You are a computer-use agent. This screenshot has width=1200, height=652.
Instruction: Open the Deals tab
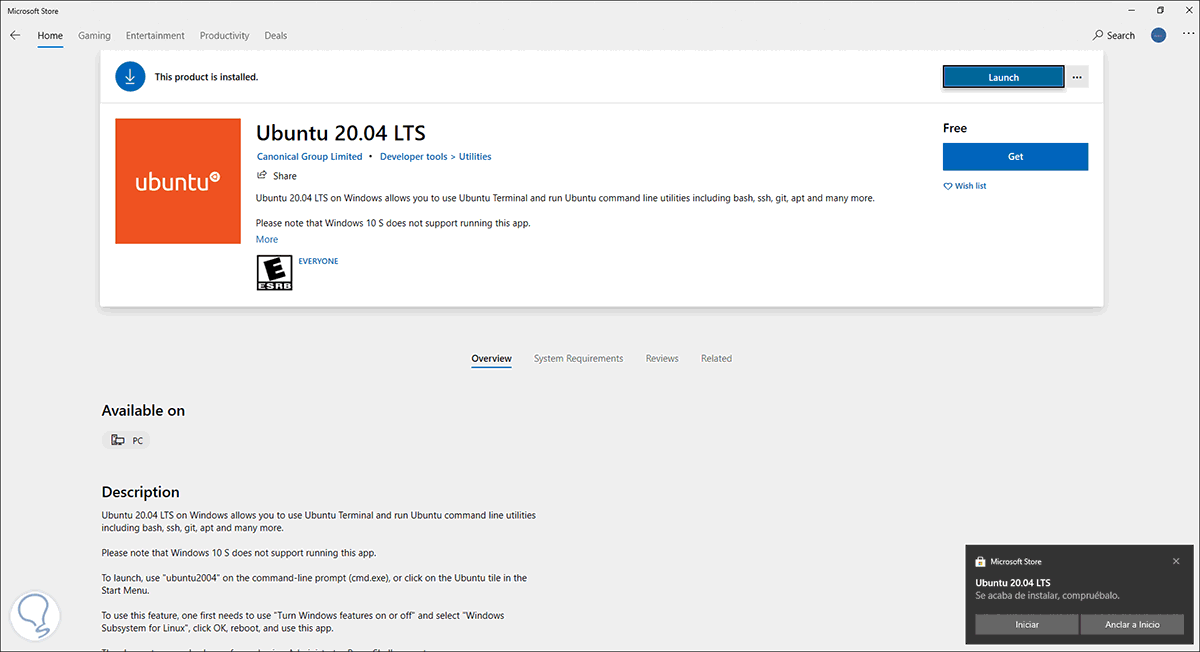pyautogui.click(x=276, y=35)
